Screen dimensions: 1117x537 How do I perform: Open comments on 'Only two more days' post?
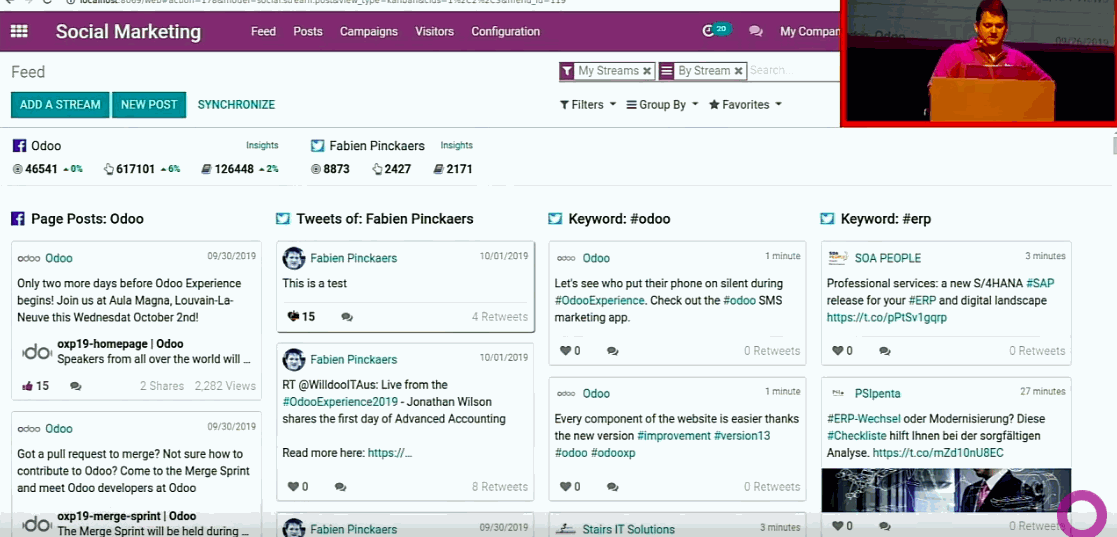pos(76,386)
